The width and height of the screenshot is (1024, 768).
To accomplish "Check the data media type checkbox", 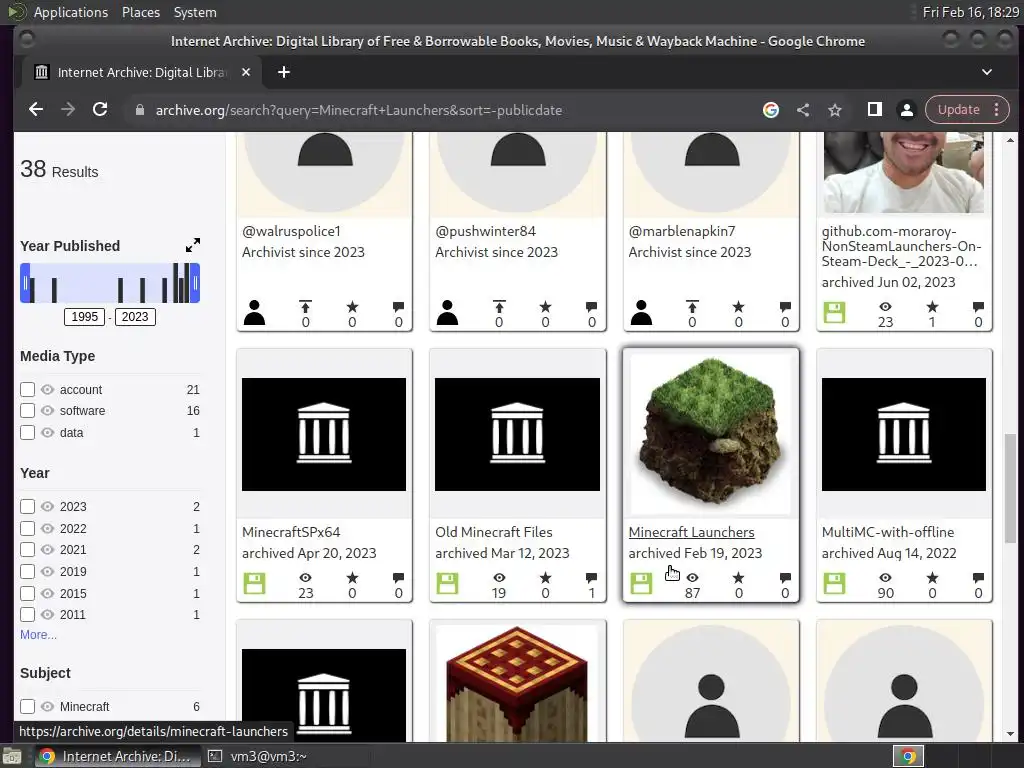I will (27, 433).
